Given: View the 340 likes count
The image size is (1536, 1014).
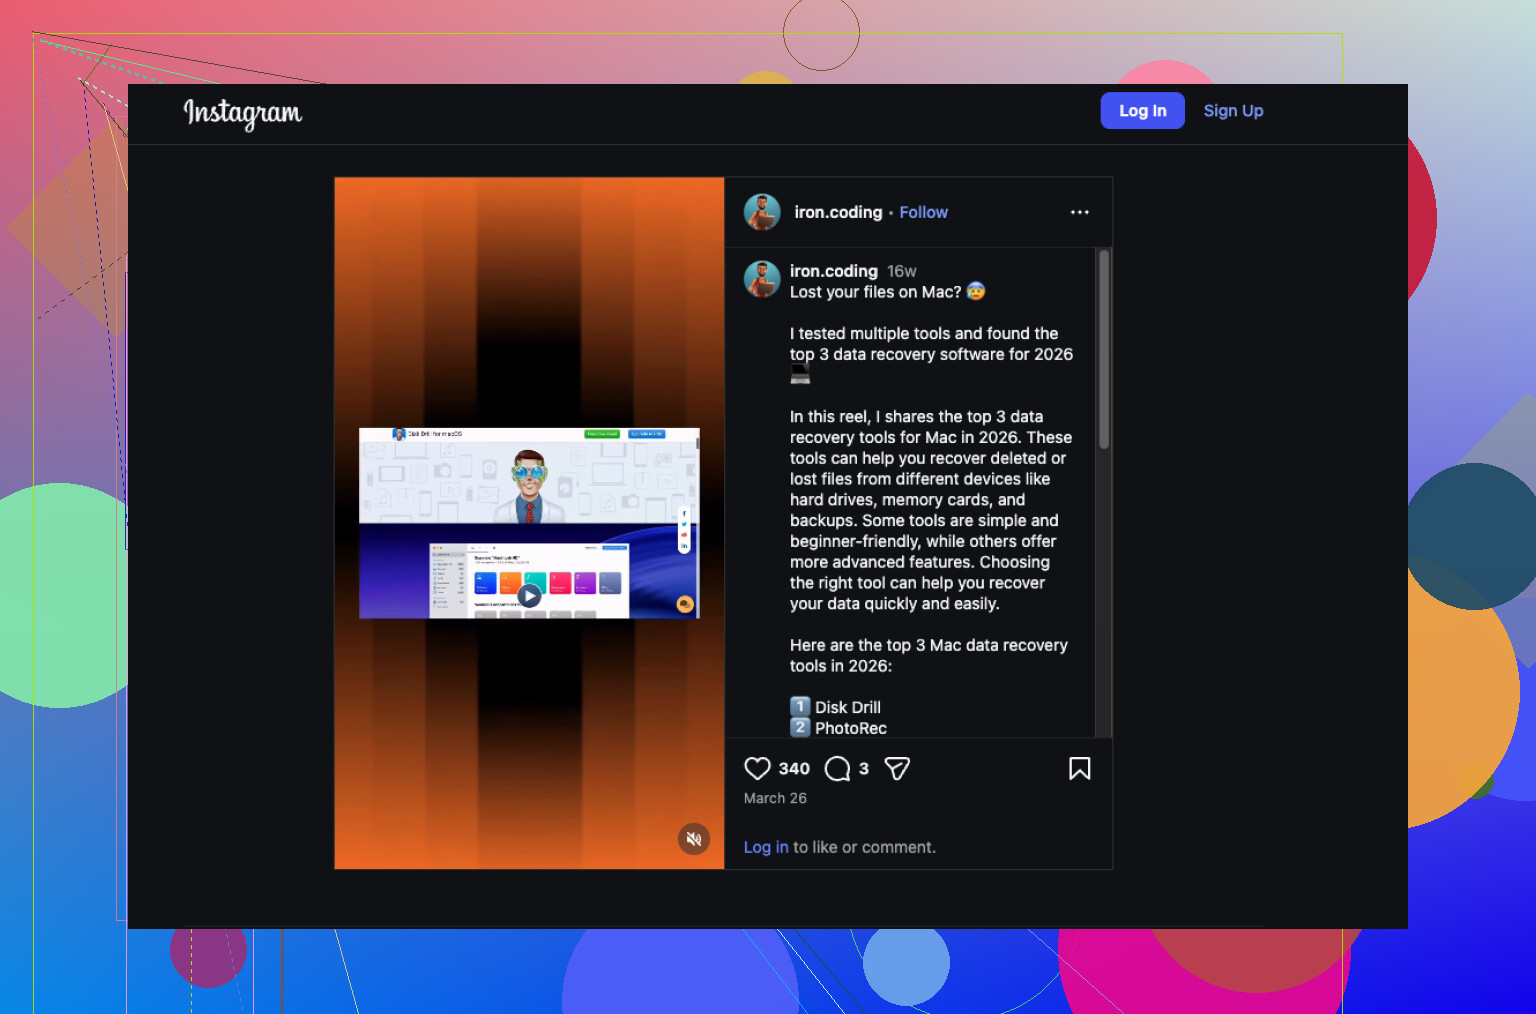Looking at the screenshot, I should tap(794, 768).
